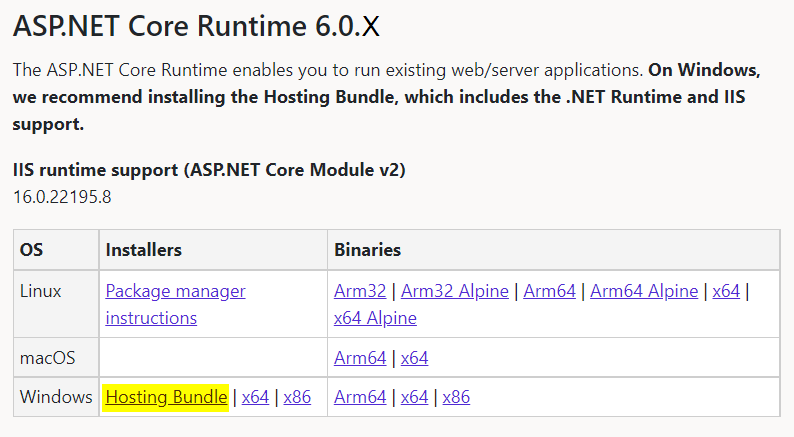Download the Linux Arm32 binary

[360, 291]
